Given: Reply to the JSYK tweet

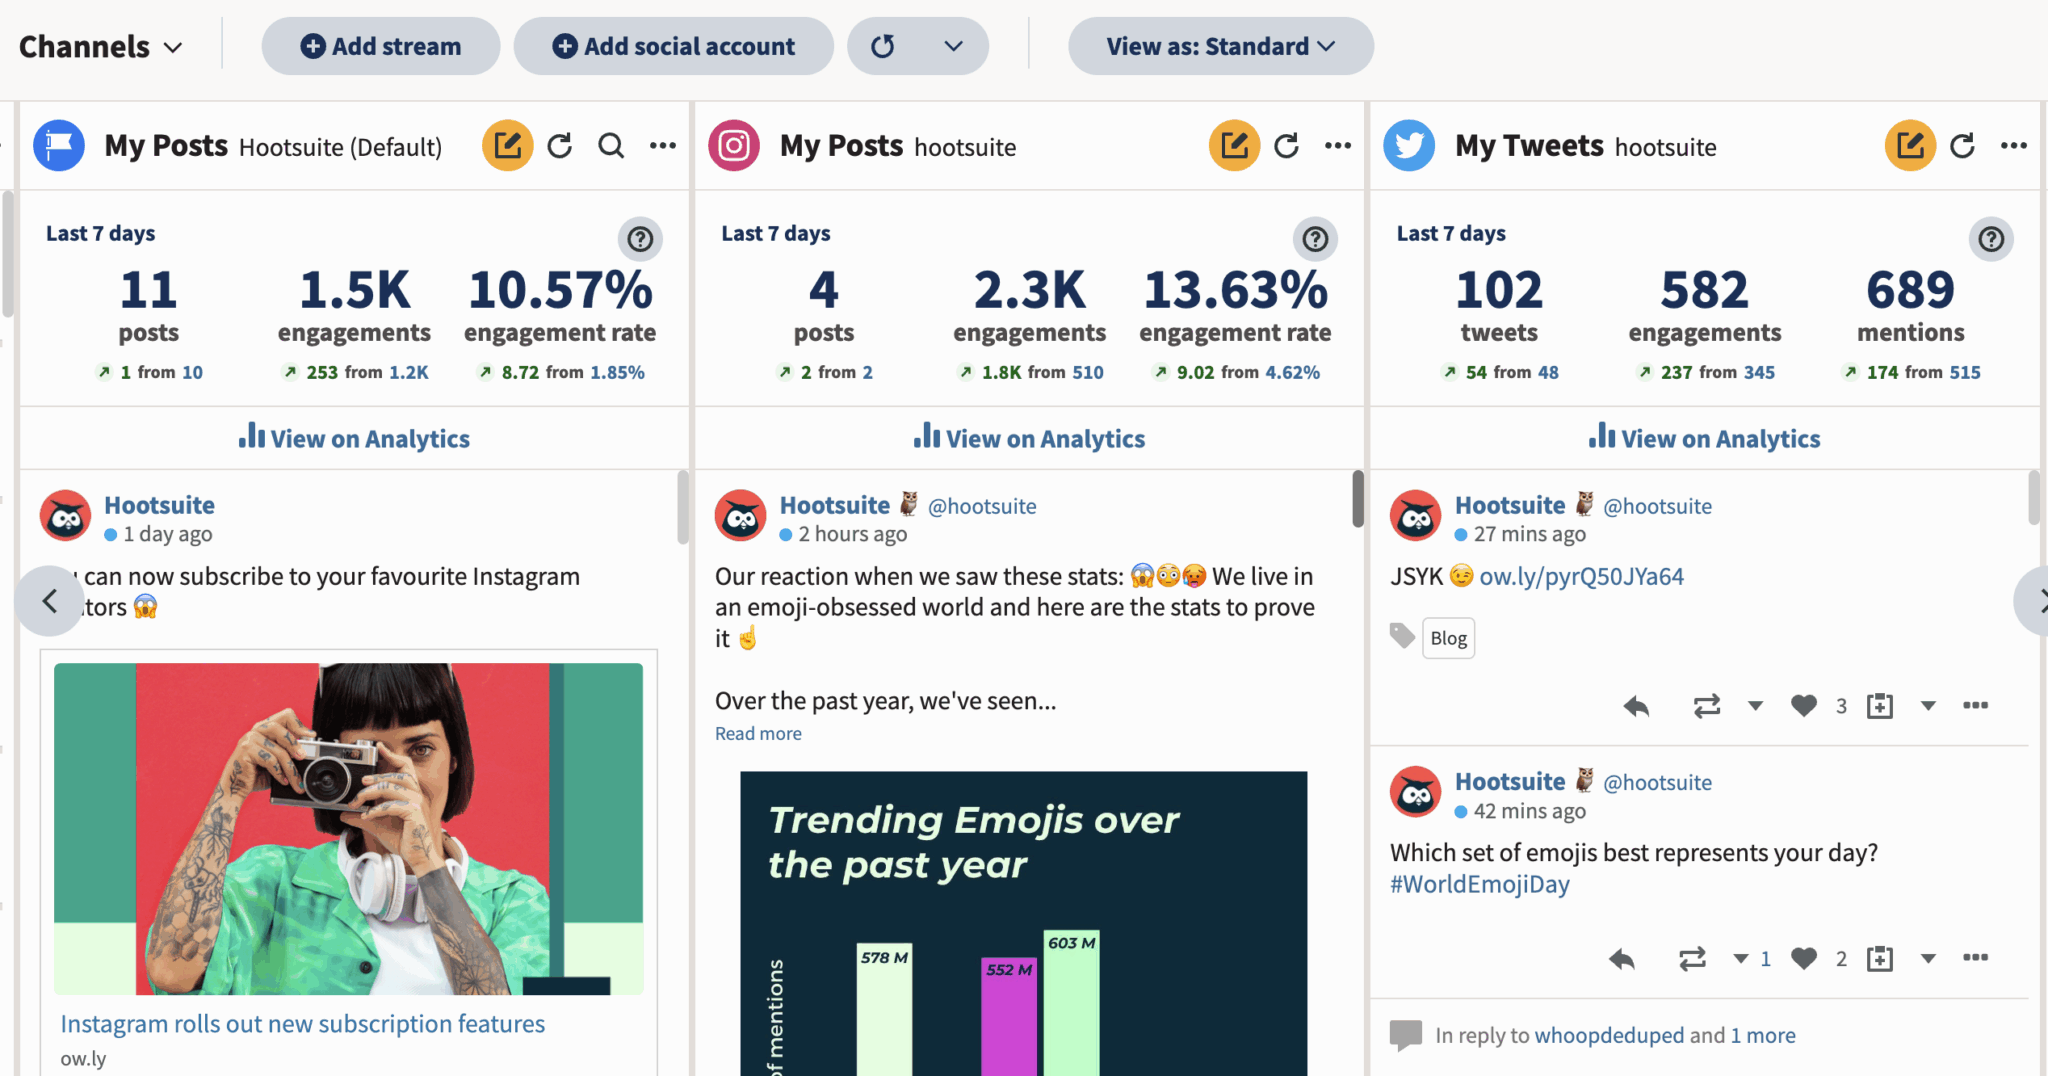Looking at the screenshot, I should point(1636,705).
